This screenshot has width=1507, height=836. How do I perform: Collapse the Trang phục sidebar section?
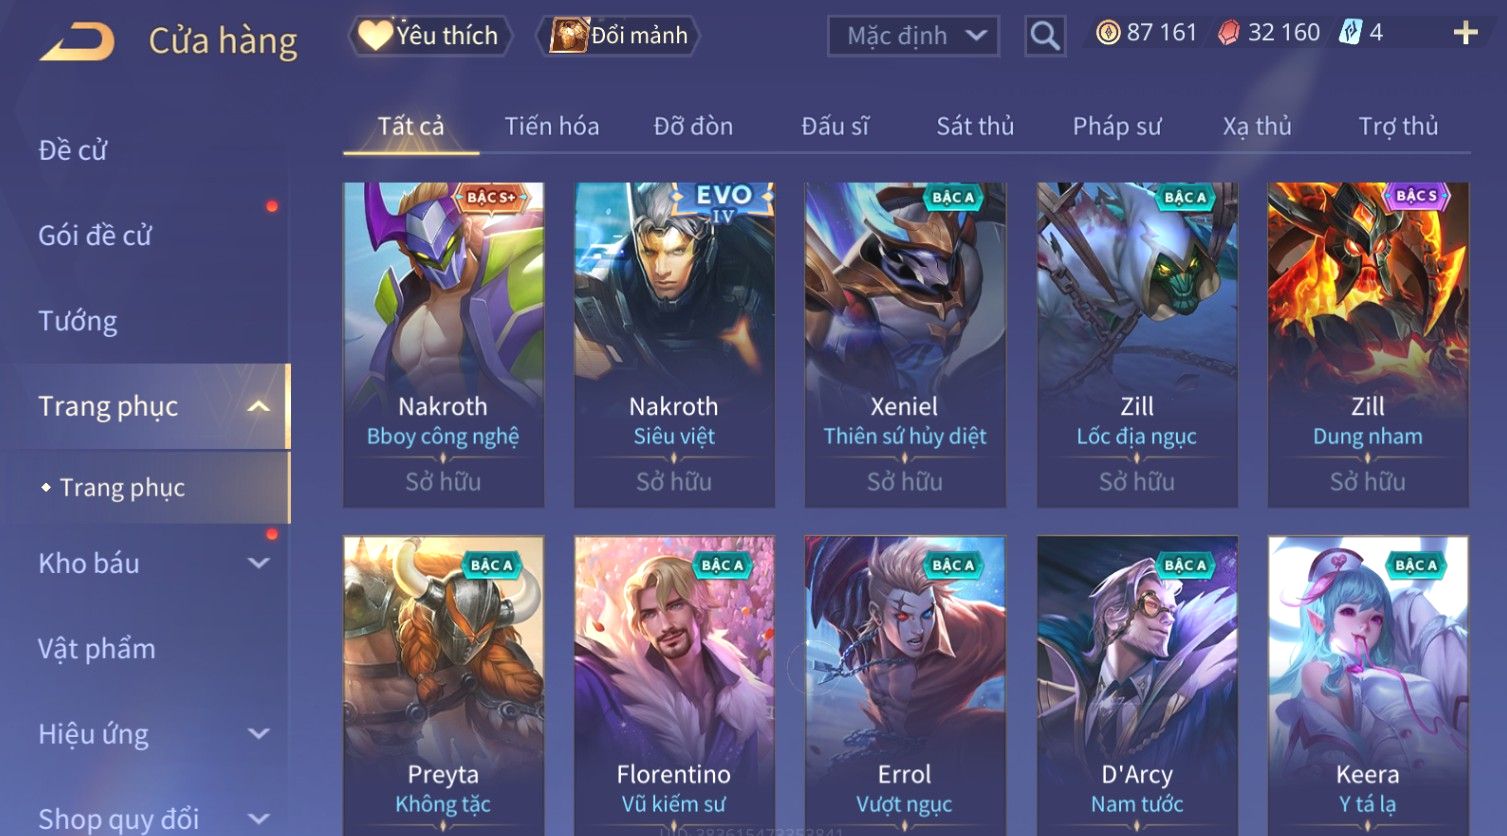[x=258, y=406]
